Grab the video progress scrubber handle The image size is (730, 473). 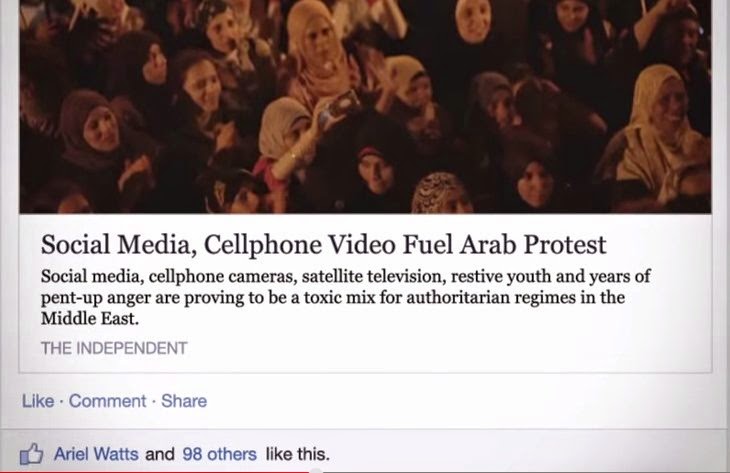316,471
